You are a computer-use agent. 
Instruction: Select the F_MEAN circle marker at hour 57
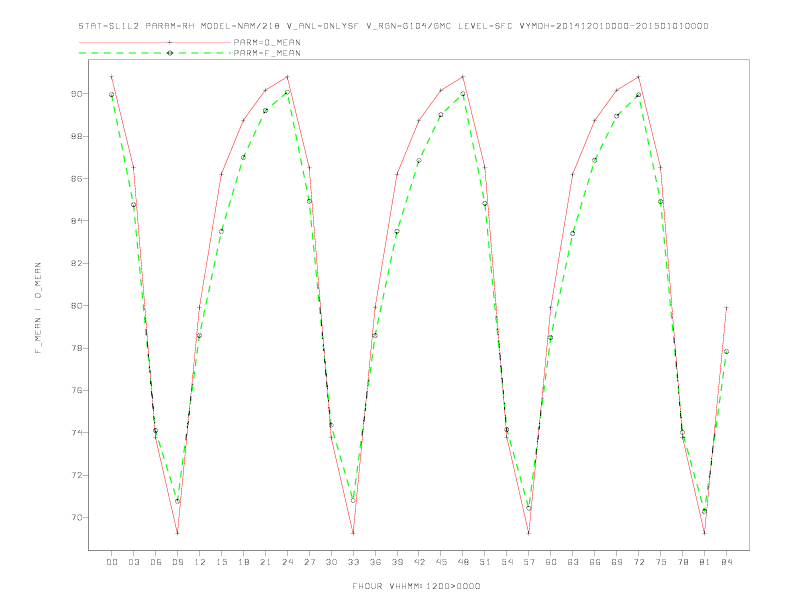(x=529, y=508)
